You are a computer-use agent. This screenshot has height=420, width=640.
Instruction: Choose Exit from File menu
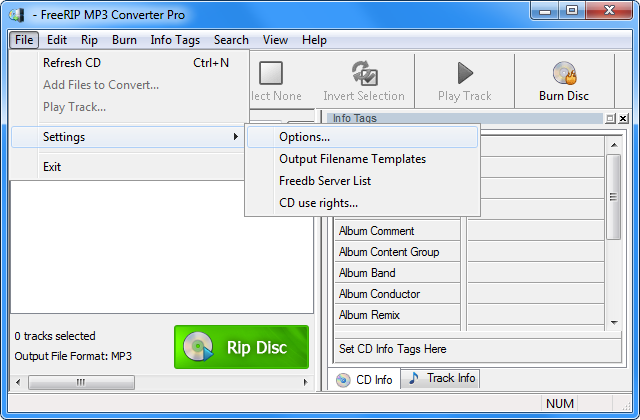pos(129,167)
